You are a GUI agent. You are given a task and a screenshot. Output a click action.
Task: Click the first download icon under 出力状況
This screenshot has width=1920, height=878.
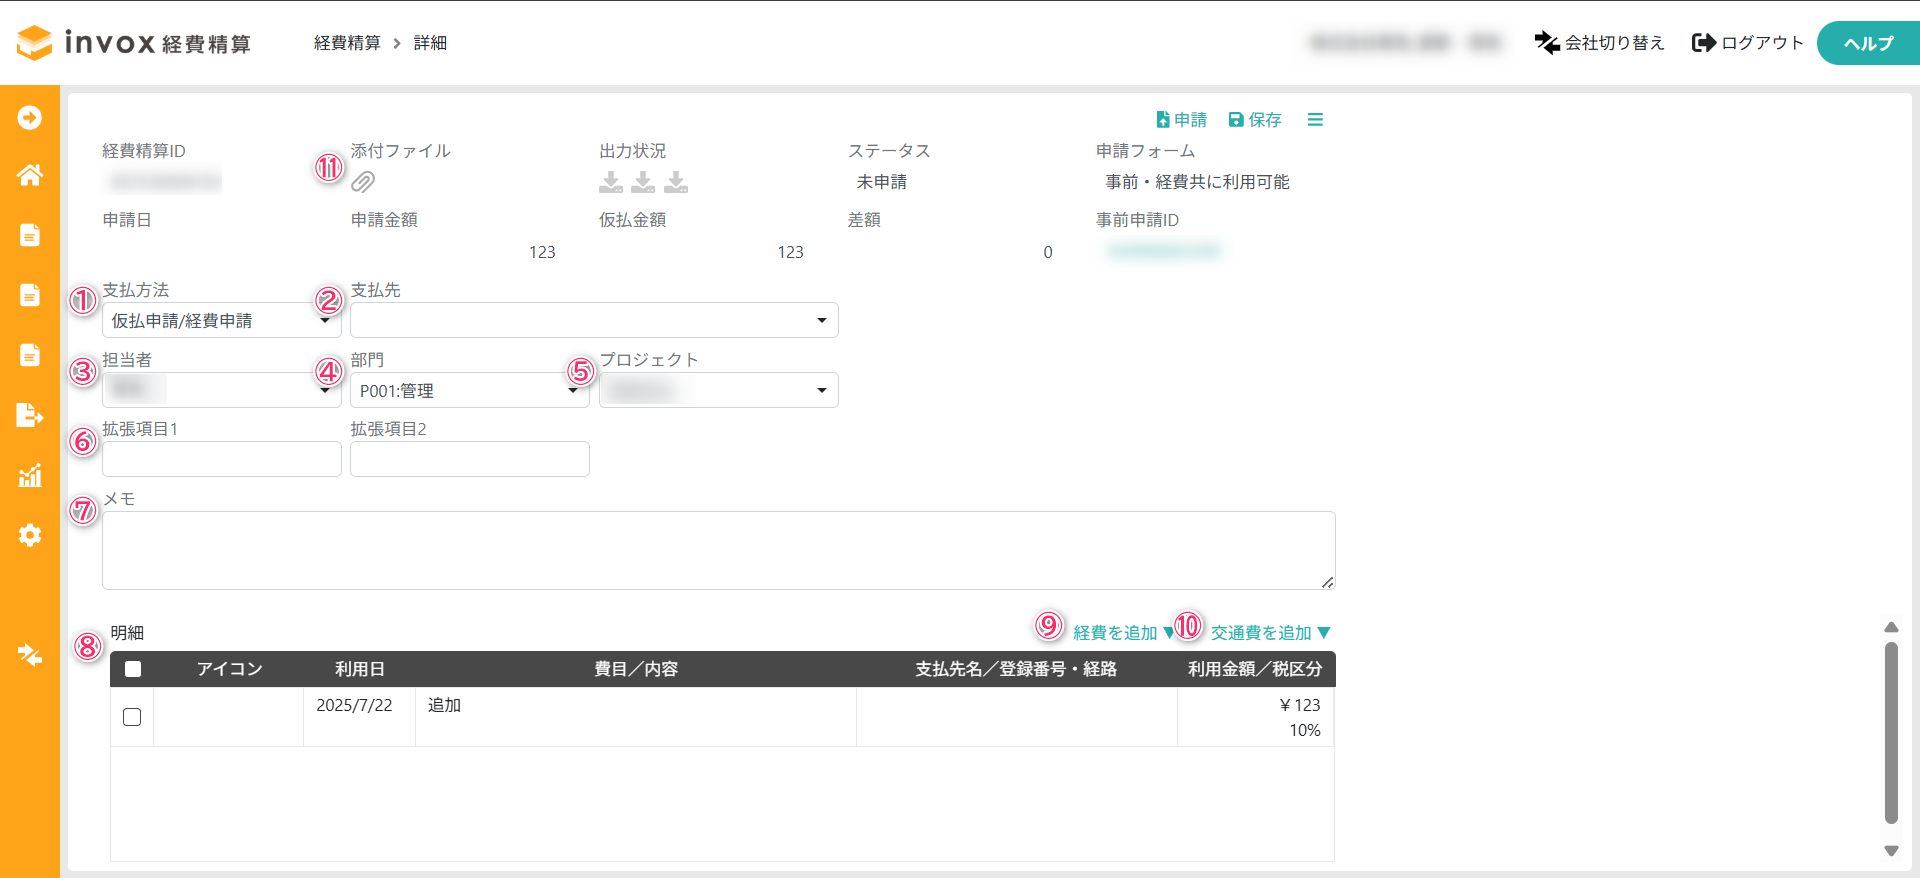coord(610,182)
